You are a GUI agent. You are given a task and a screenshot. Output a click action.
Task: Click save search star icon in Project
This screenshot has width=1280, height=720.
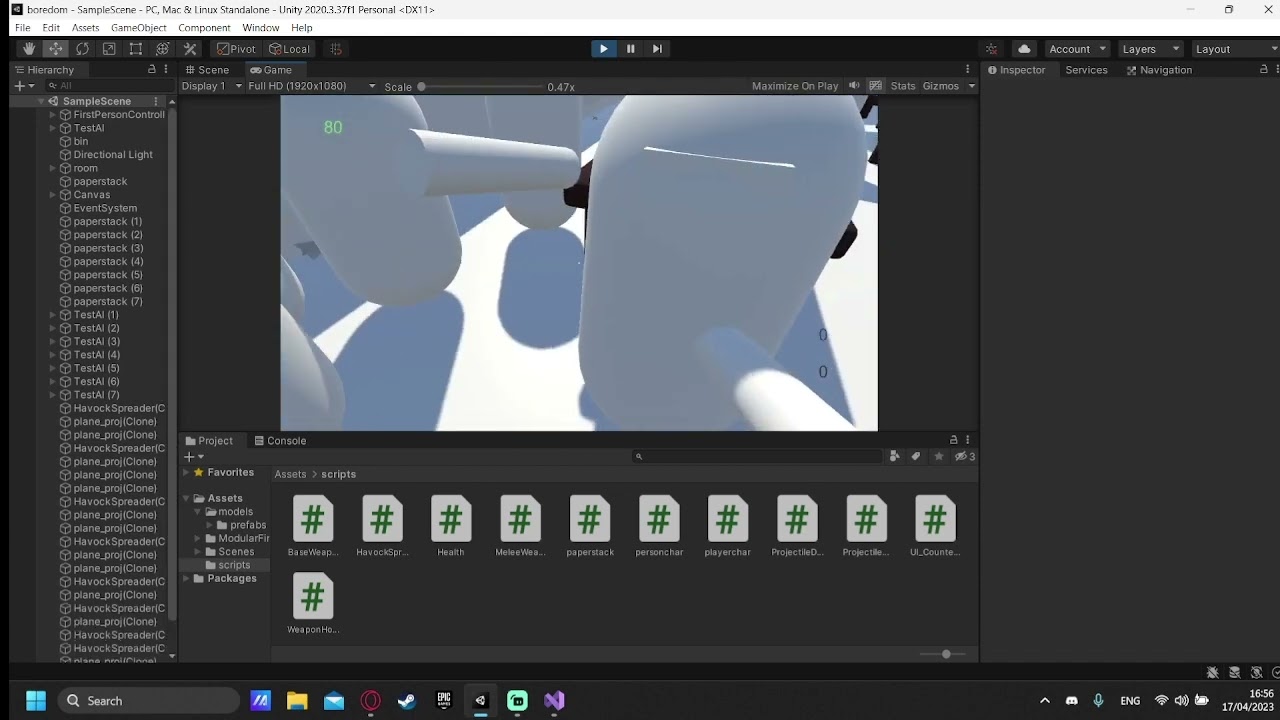pos(938,456)
